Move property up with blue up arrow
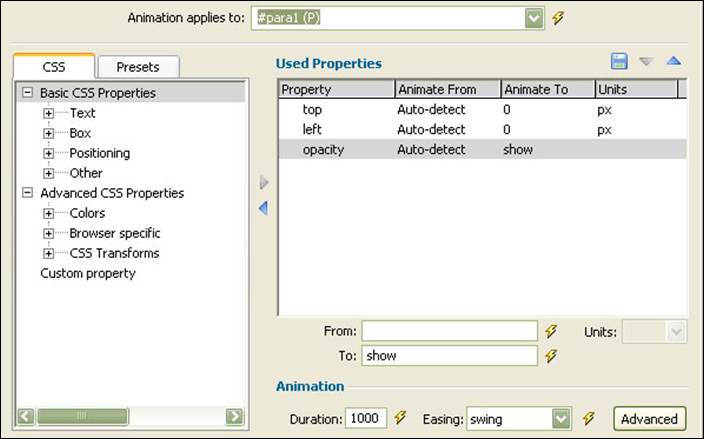Image resolution: width=704 pixels, height=439 pixels. coord(674,61)
